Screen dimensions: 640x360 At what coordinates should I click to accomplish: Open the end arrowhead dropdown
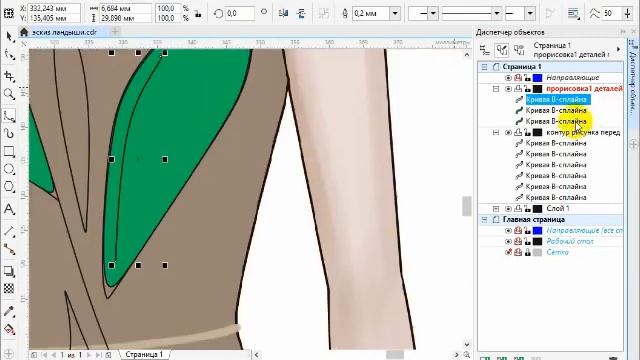(530, 13)
